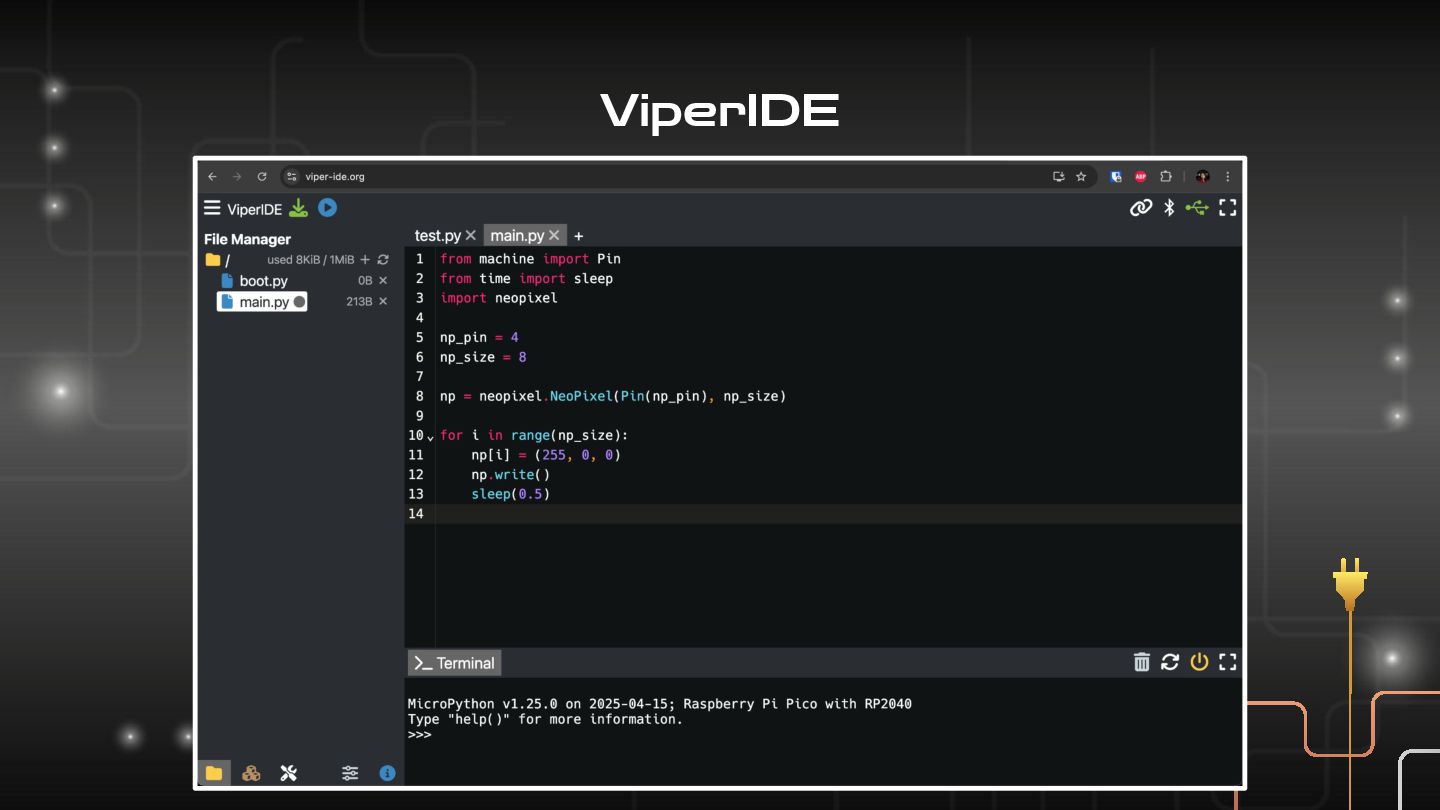Click the terminal prompt >>>
Image resolution: width=1440 pixels, height=810 pixels.
[419, 734]
